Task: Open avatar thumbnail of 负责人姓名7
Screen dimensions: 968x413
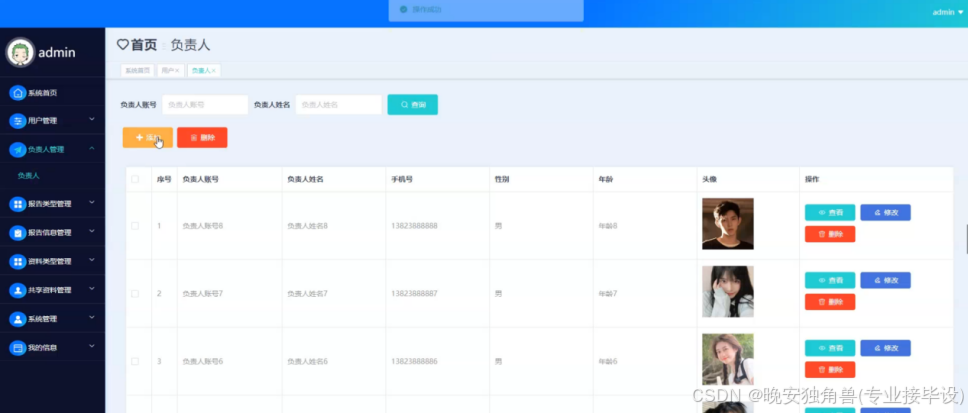Action: 728,291
